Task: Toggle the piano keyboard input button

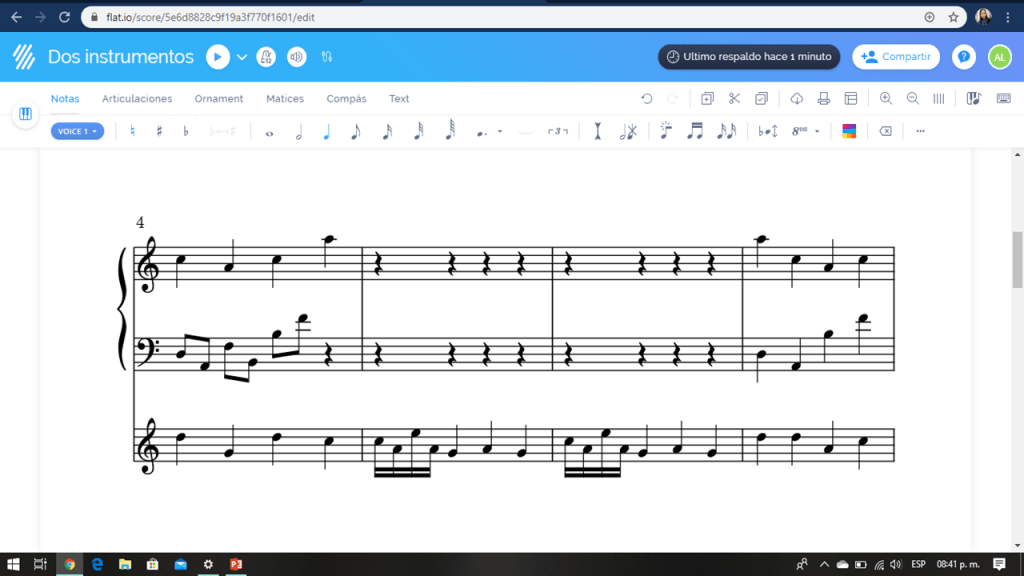Action: [x=25, y=115]
